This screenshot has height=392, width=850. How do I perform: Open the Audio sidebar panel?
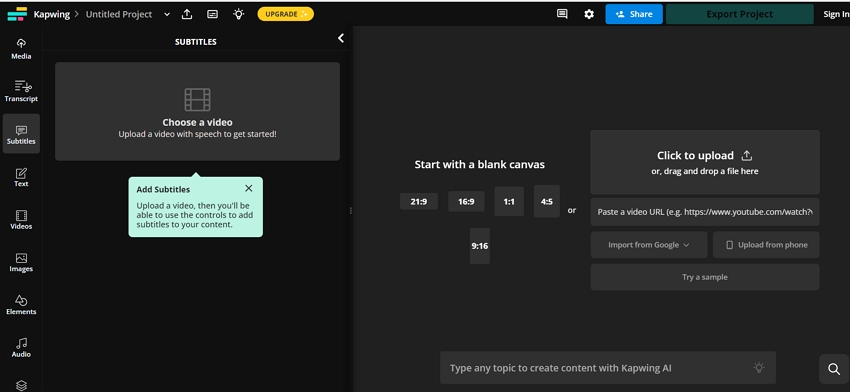21,347
